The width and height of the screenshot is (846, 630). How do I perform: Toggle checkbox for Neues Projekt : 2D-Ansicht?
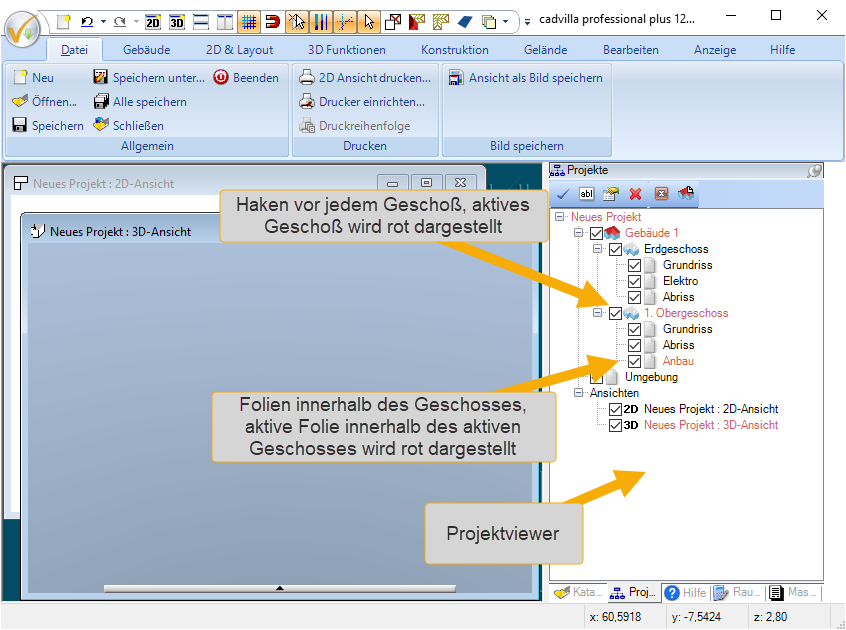tap(615, 409)
